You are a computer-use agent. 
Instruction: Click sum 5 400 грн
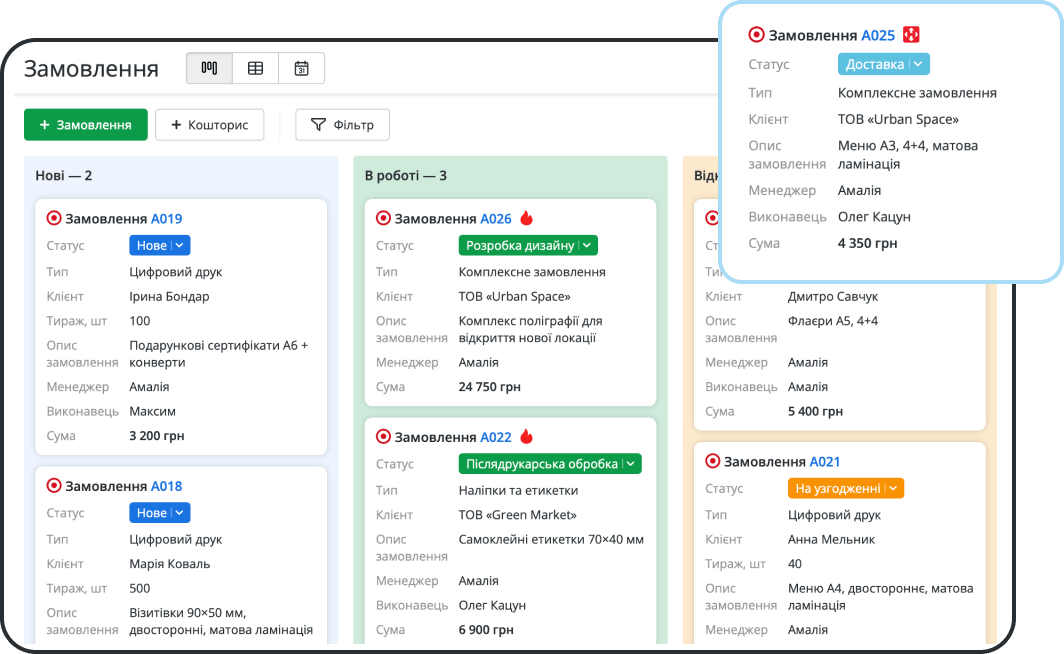point(815,411)
